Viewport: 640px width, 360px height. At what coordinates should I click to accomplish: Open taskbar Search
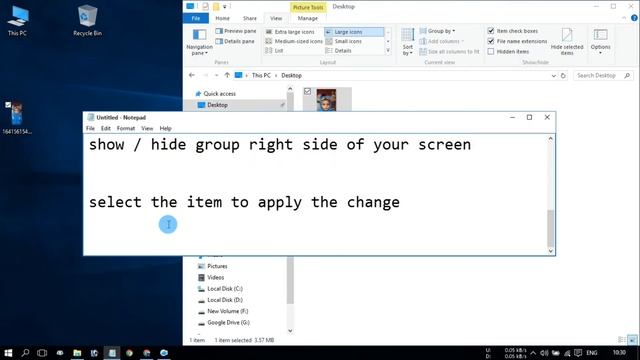point(25,353)
